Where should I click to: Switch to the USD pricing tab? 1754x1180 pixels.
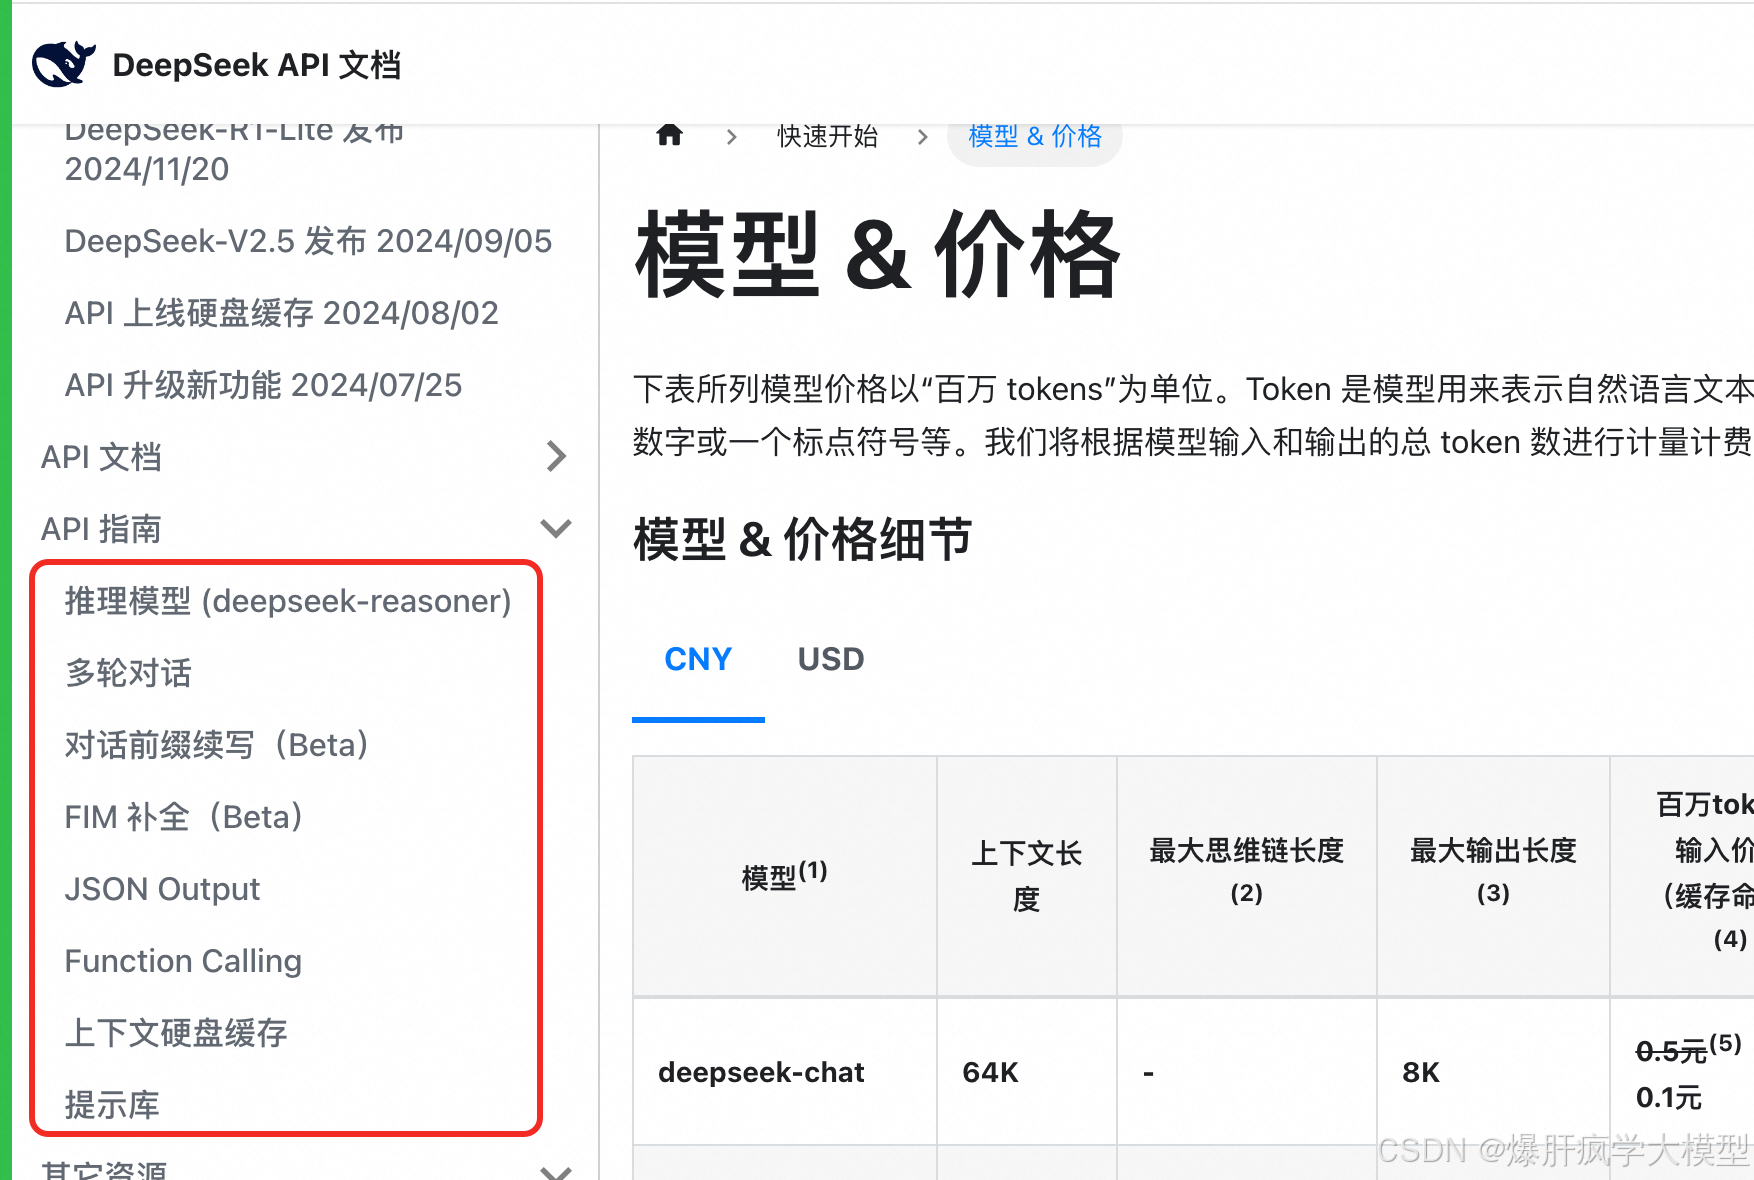pyautogui.click(x=831, y=659)
